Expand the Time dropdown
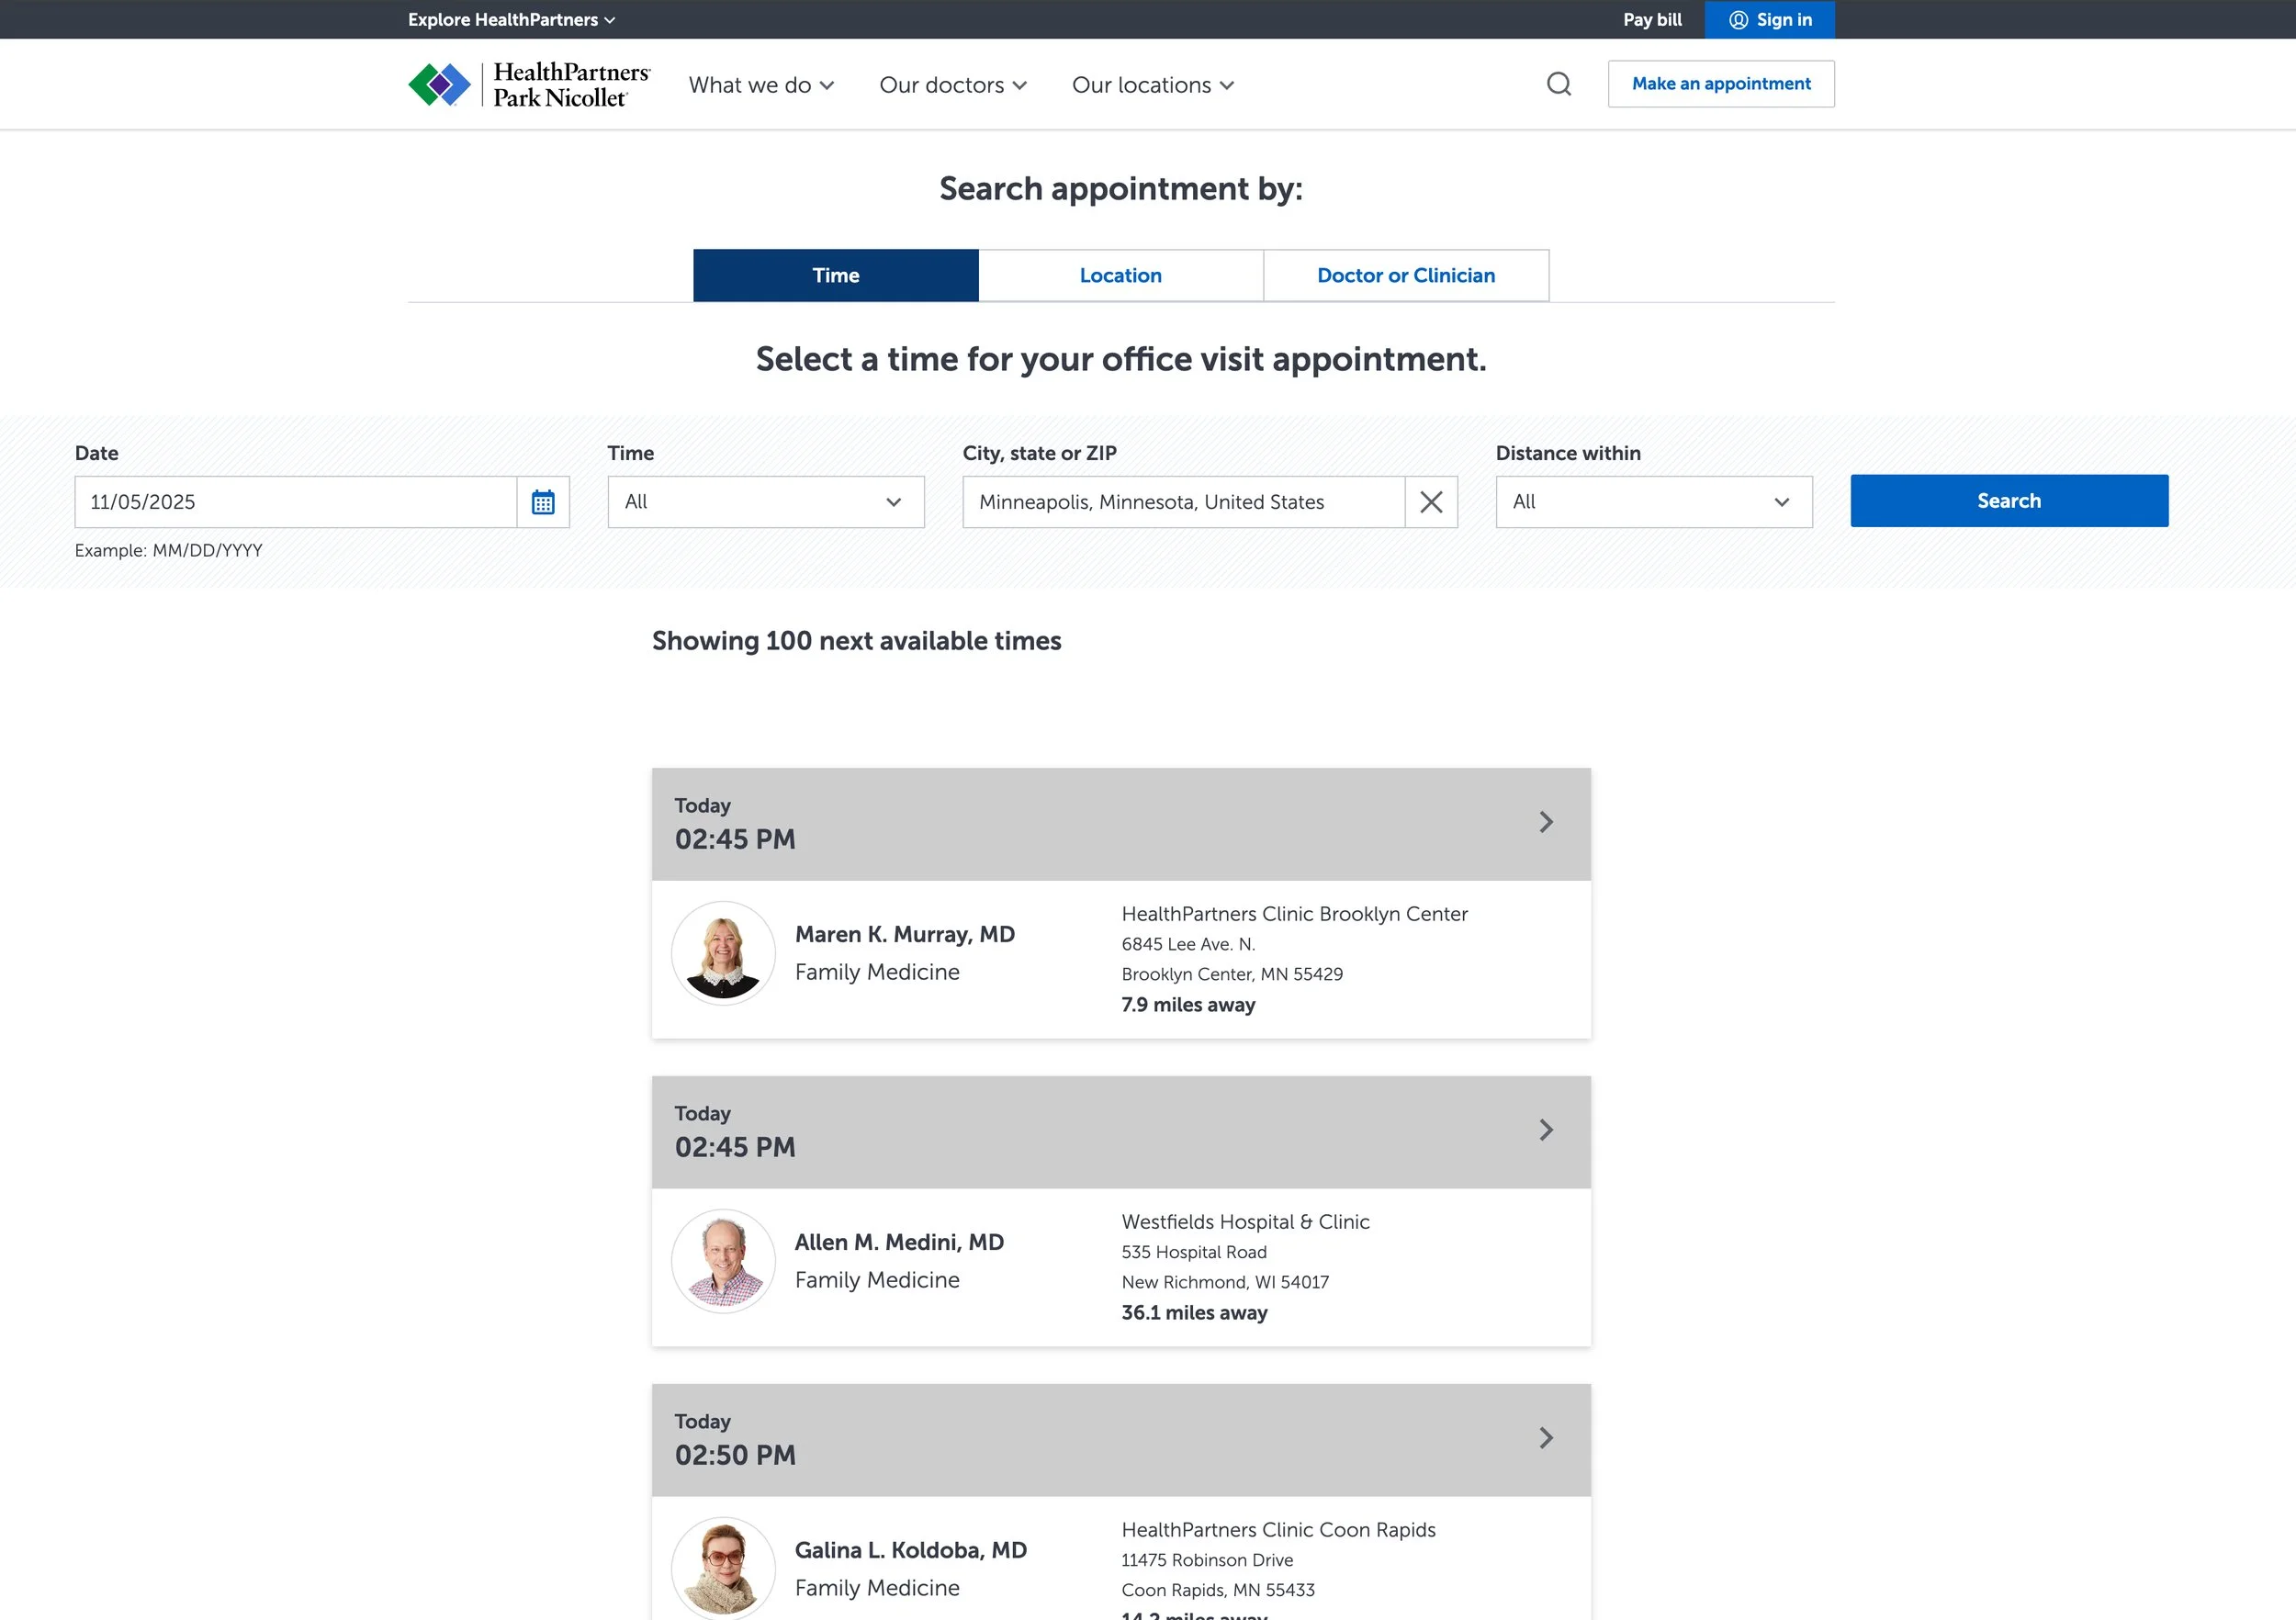The height and width of the screenshot is (1620, 2296). (765, 502)
